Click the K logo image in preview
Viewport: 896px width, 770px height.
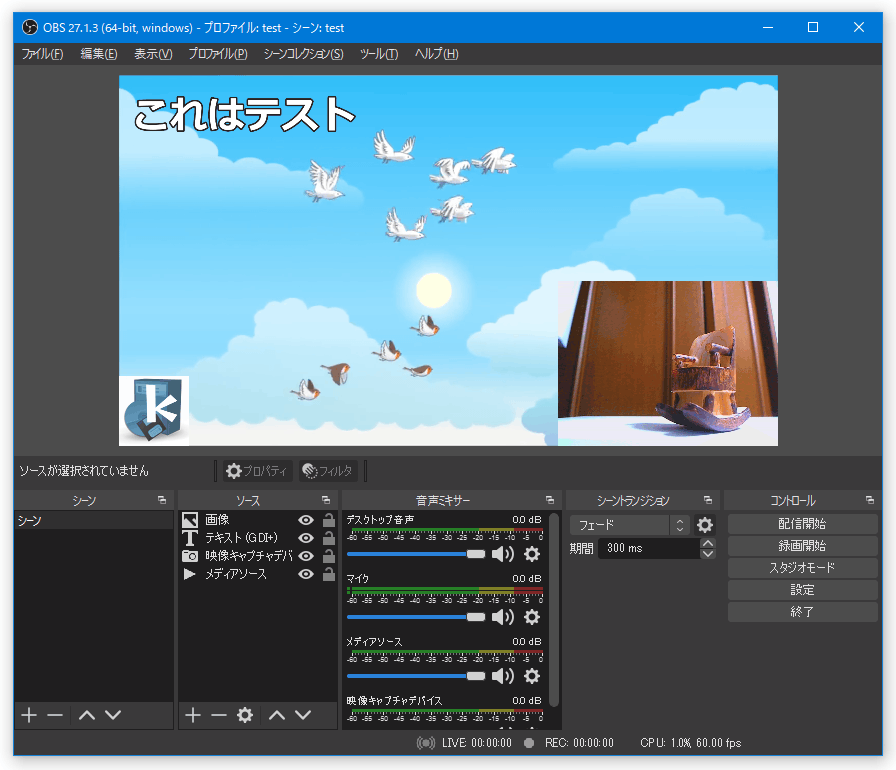(x=154, y=411)
